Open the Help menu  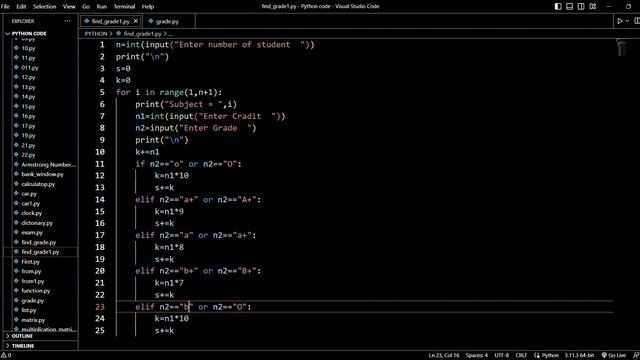148,7
